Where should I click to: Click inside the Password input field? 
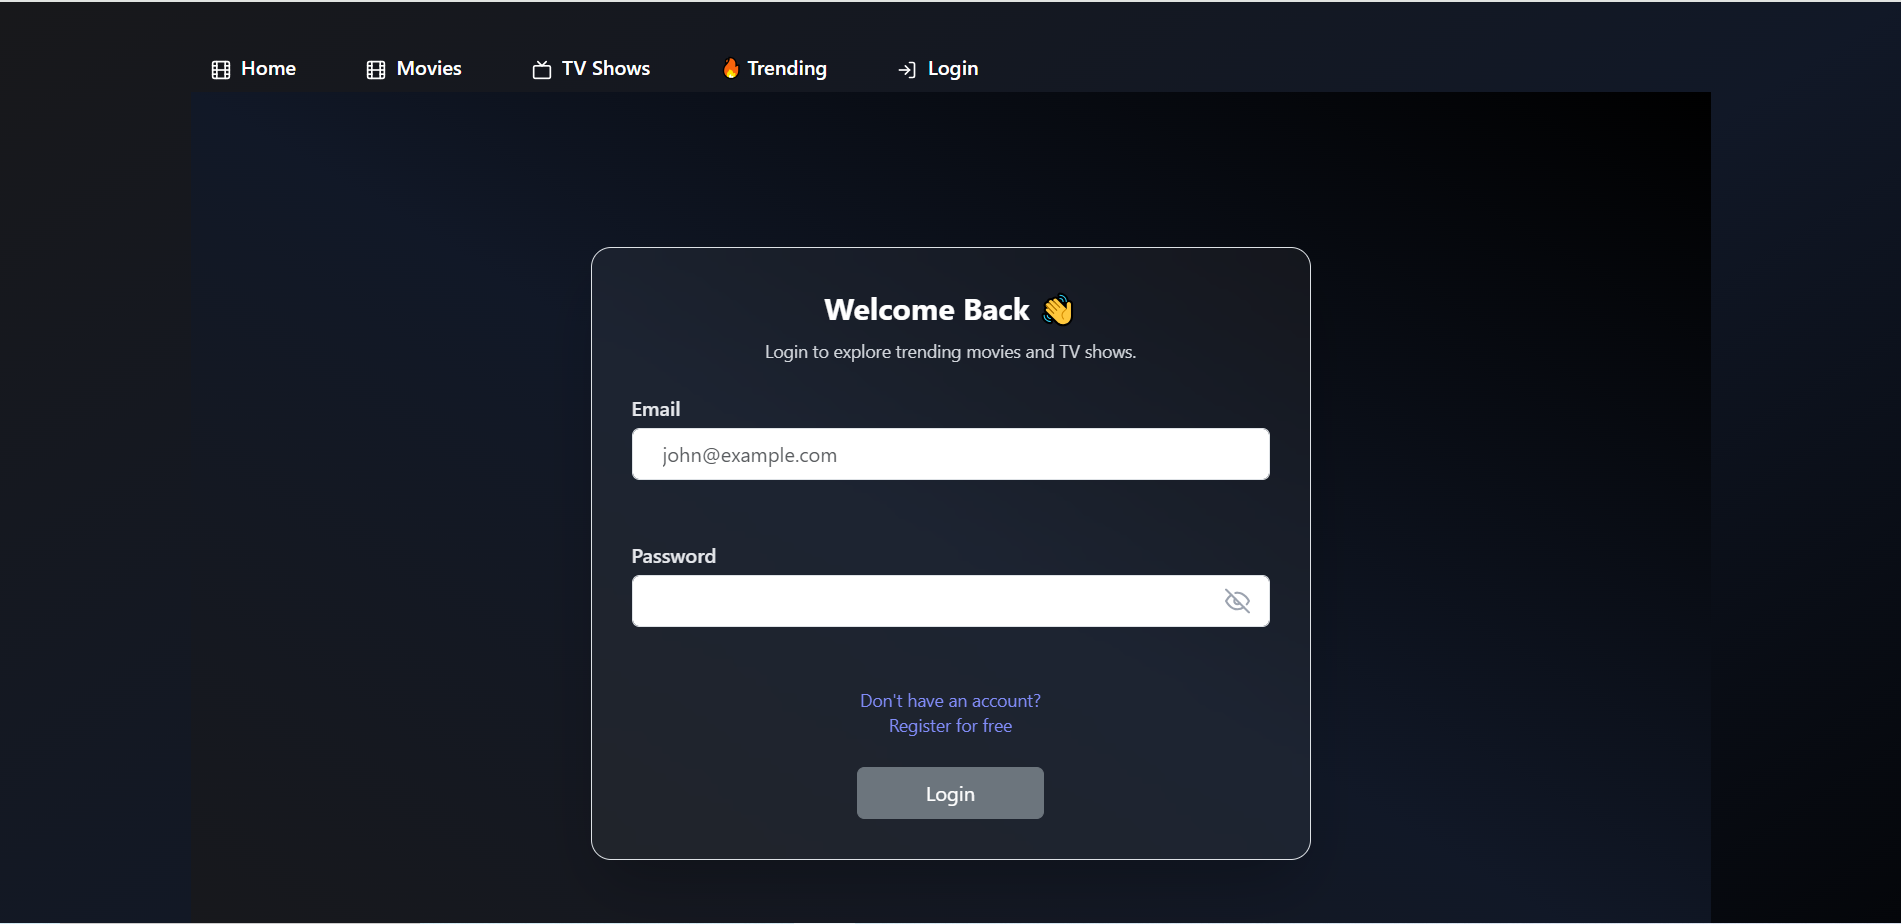coord(920,601)
